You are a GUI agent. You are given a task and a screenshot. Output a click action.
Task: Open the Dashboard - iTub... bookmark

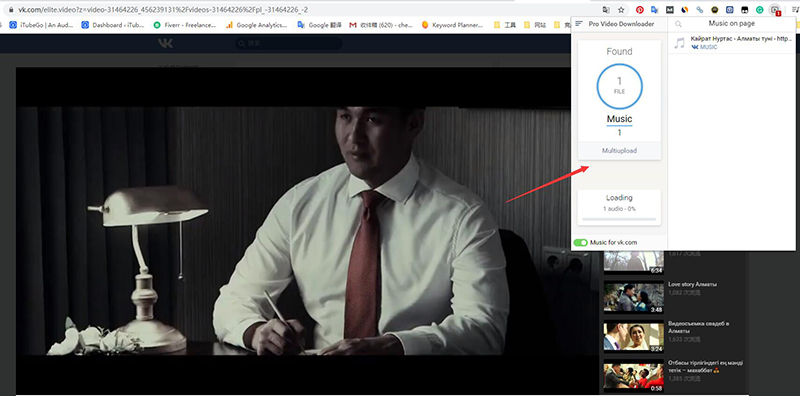[x=113, y=24]
